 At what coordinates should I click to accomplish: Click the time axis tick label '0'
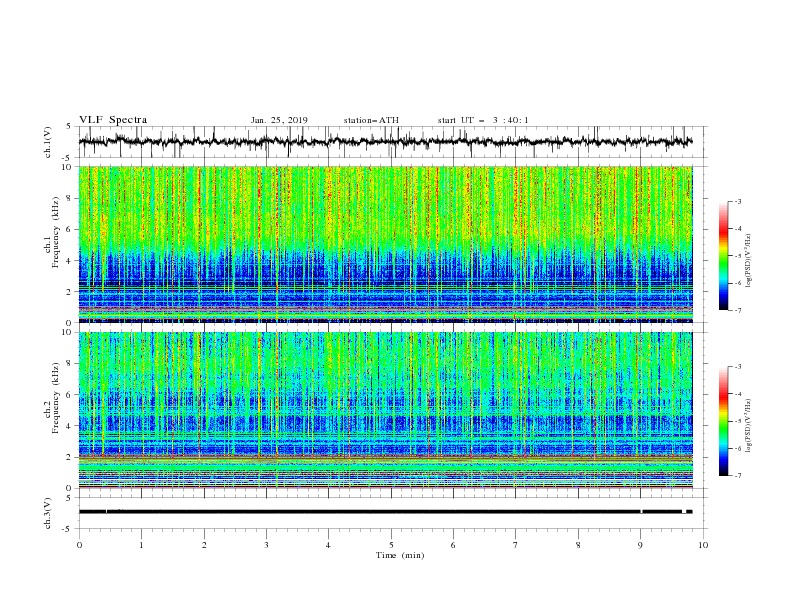click(79, 545)
